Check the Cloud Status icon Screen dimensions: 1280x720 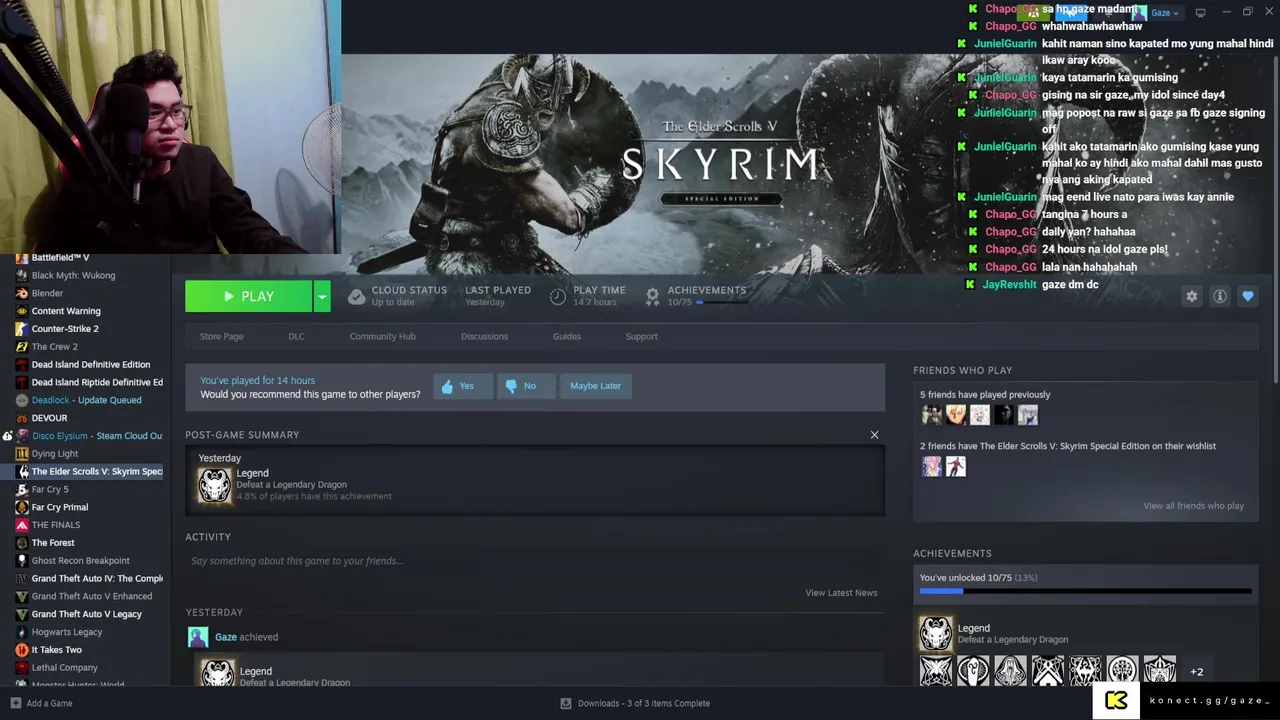(357, 296)
